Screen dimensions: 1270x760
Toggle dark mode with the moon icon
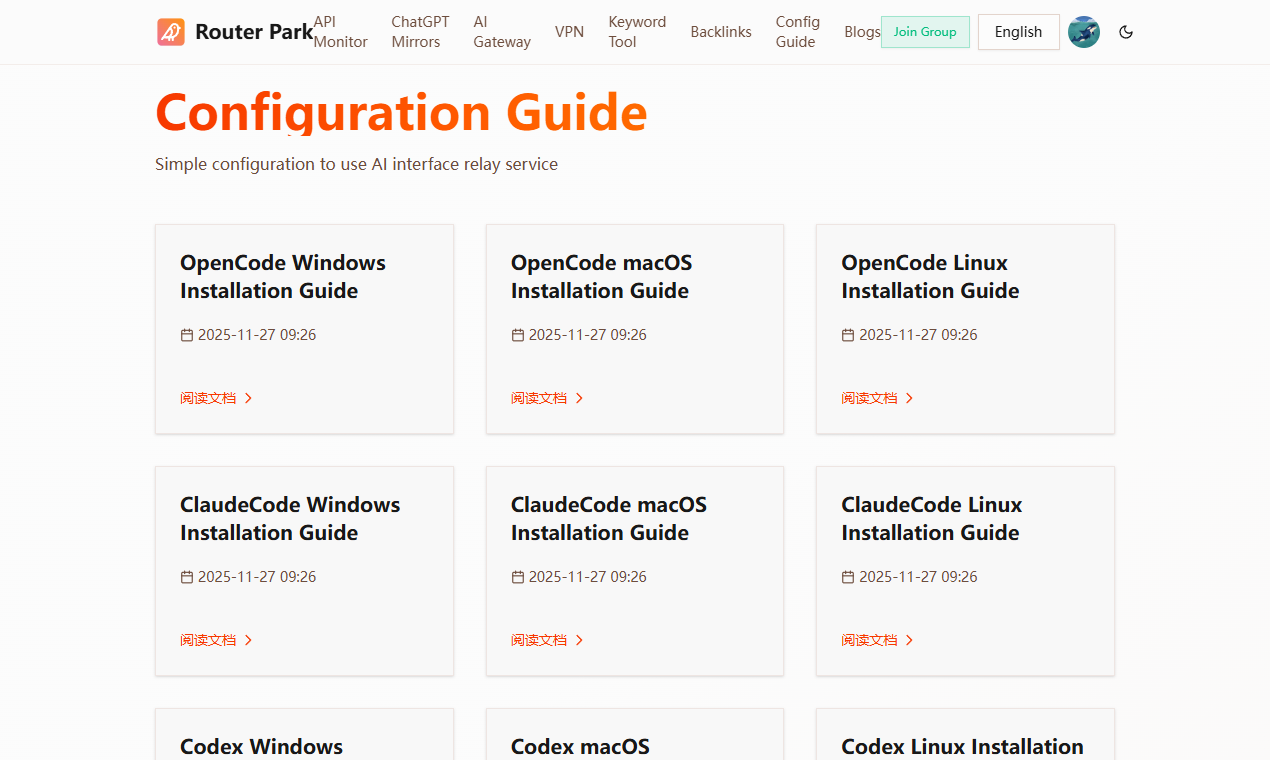click(1126, 32)
